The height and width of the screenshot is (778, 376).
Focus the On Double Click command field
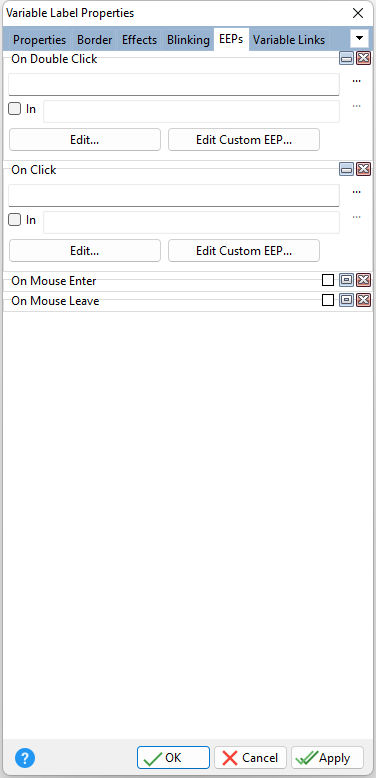point(174,84)
